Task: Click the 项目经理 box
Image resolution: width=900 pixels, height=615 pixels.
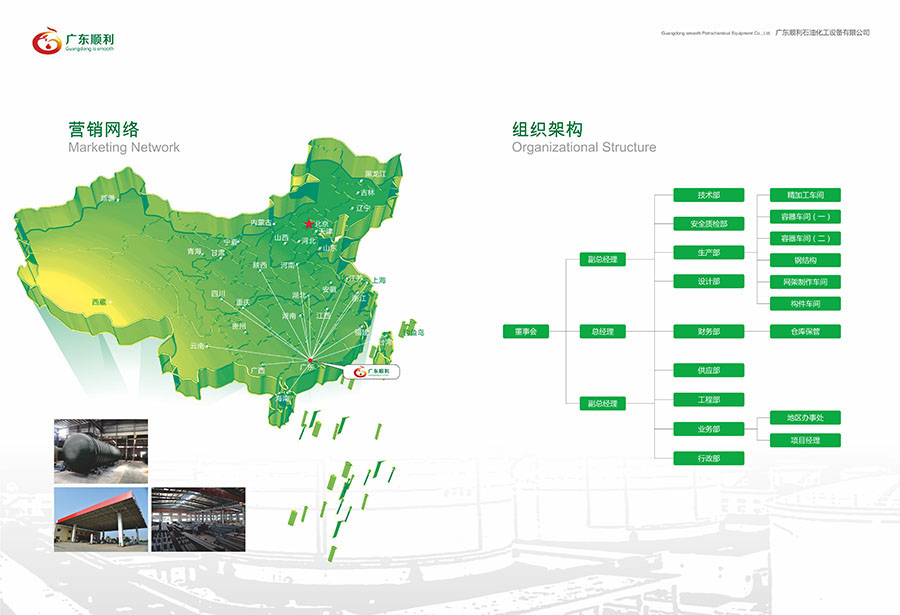Action: click(x=805, y=440)
